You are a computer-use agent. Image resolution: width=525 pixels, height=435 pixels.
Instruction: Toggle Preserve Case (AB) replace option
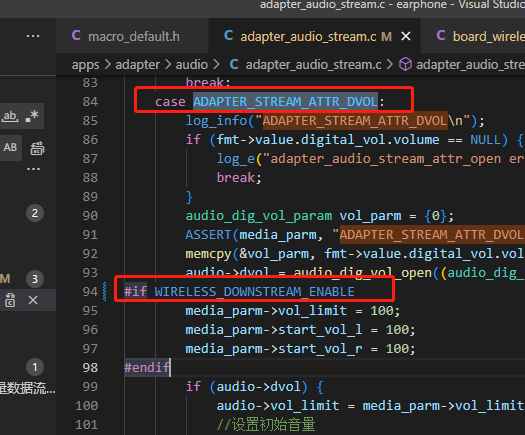[10, 147]
